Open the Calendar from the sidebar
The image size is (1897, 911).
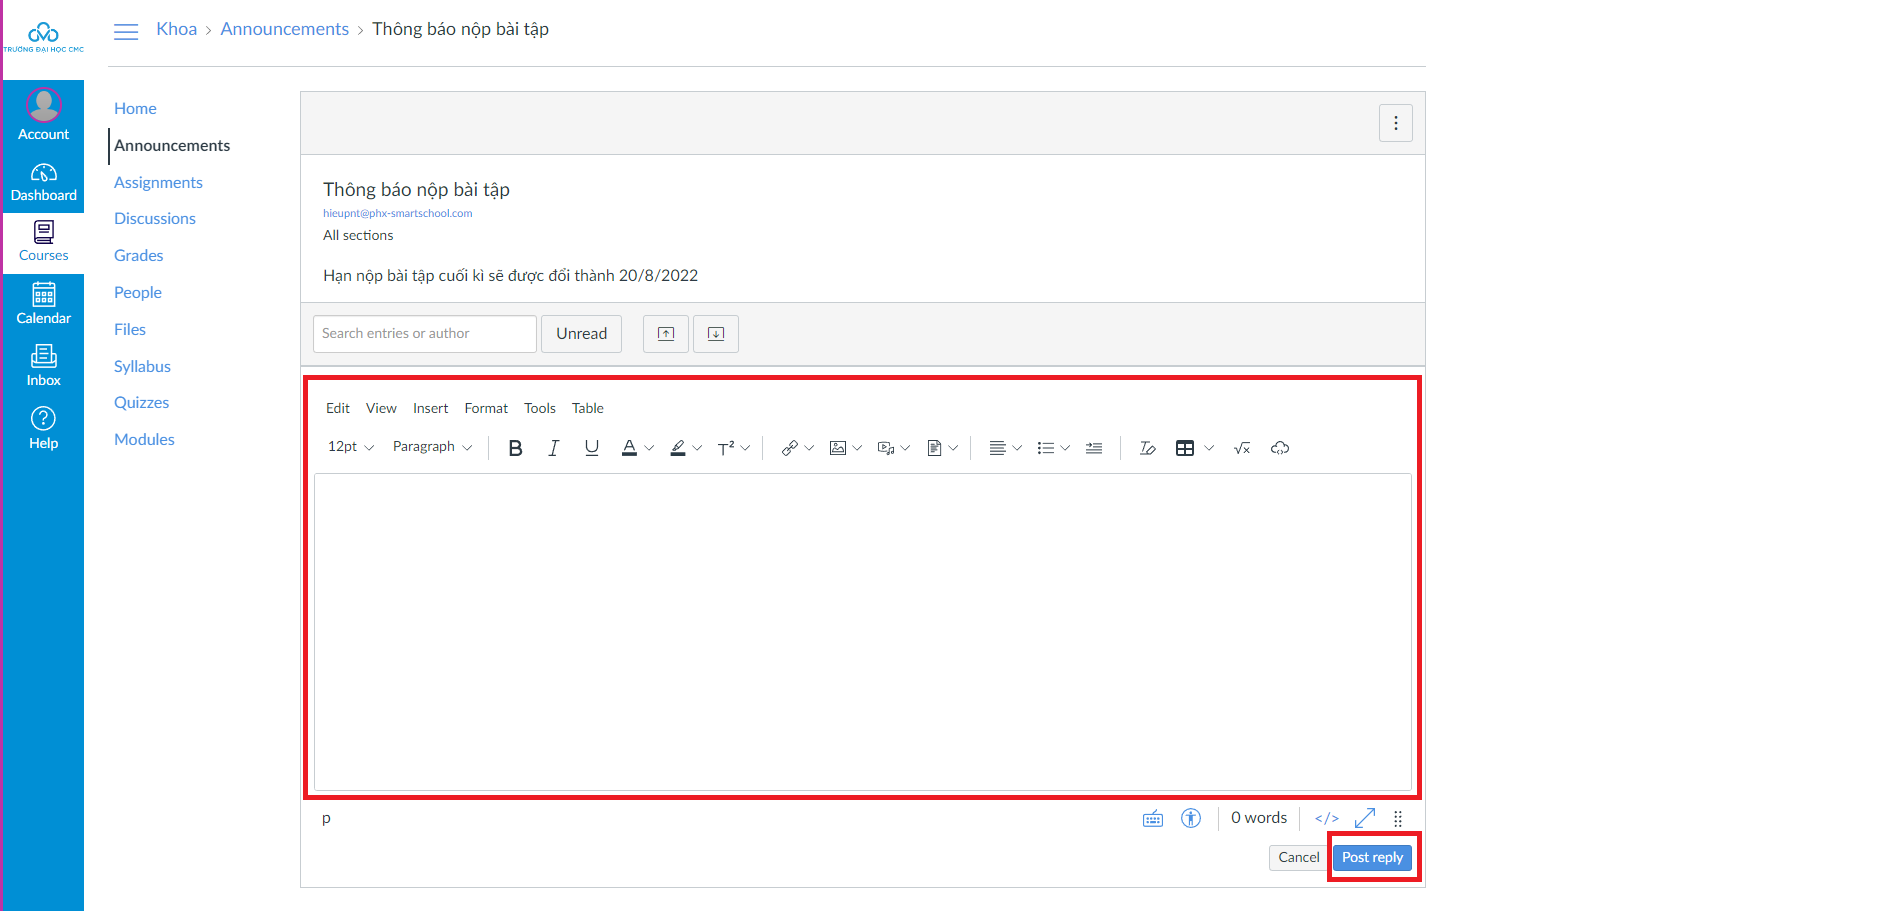(43, 304)
